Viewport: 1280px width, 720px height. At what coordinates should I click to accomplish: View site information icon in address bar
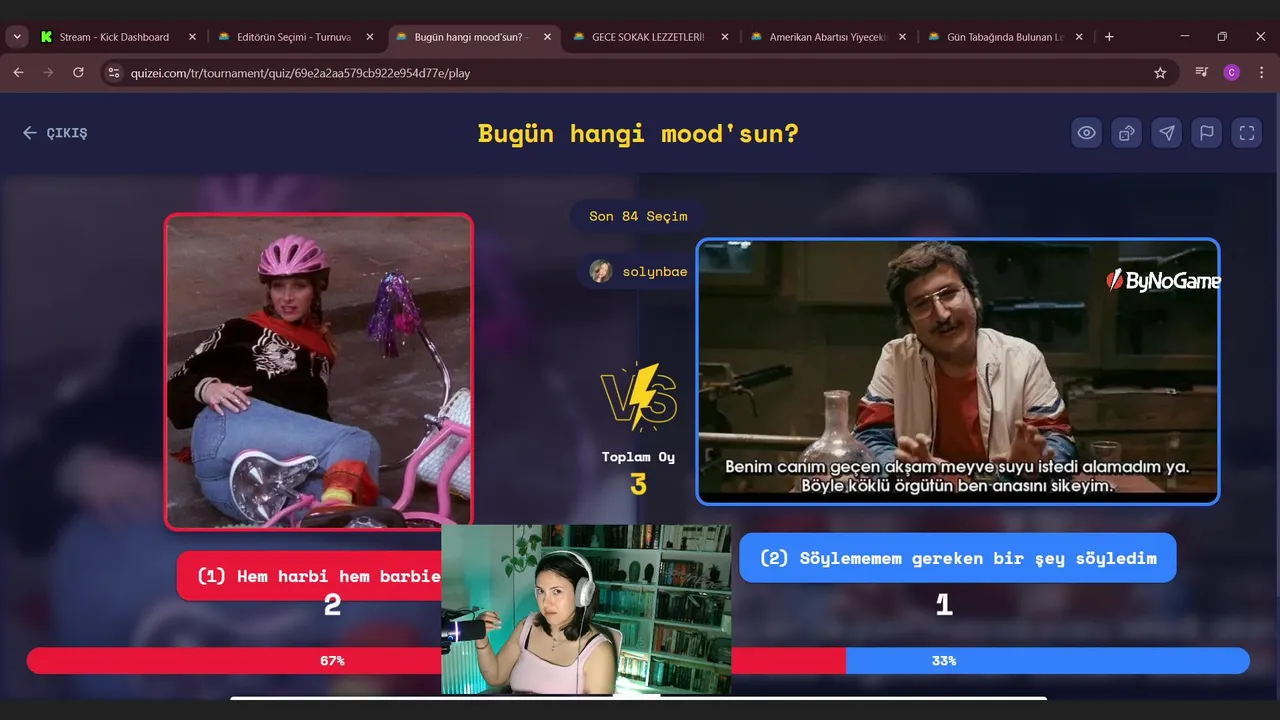click(x=113, y=73)
